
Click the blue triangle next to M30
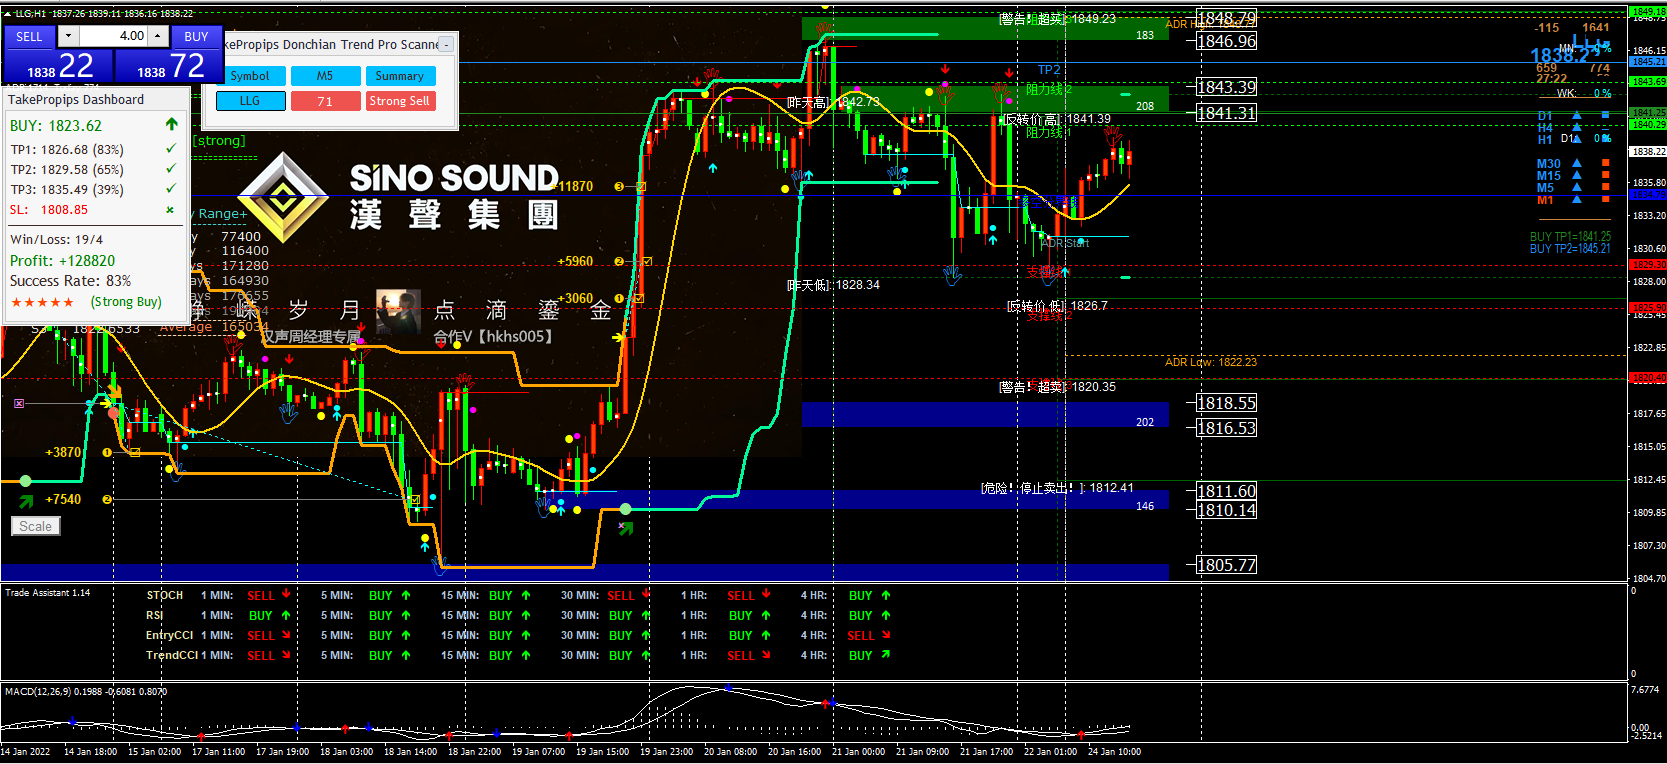1577,163
